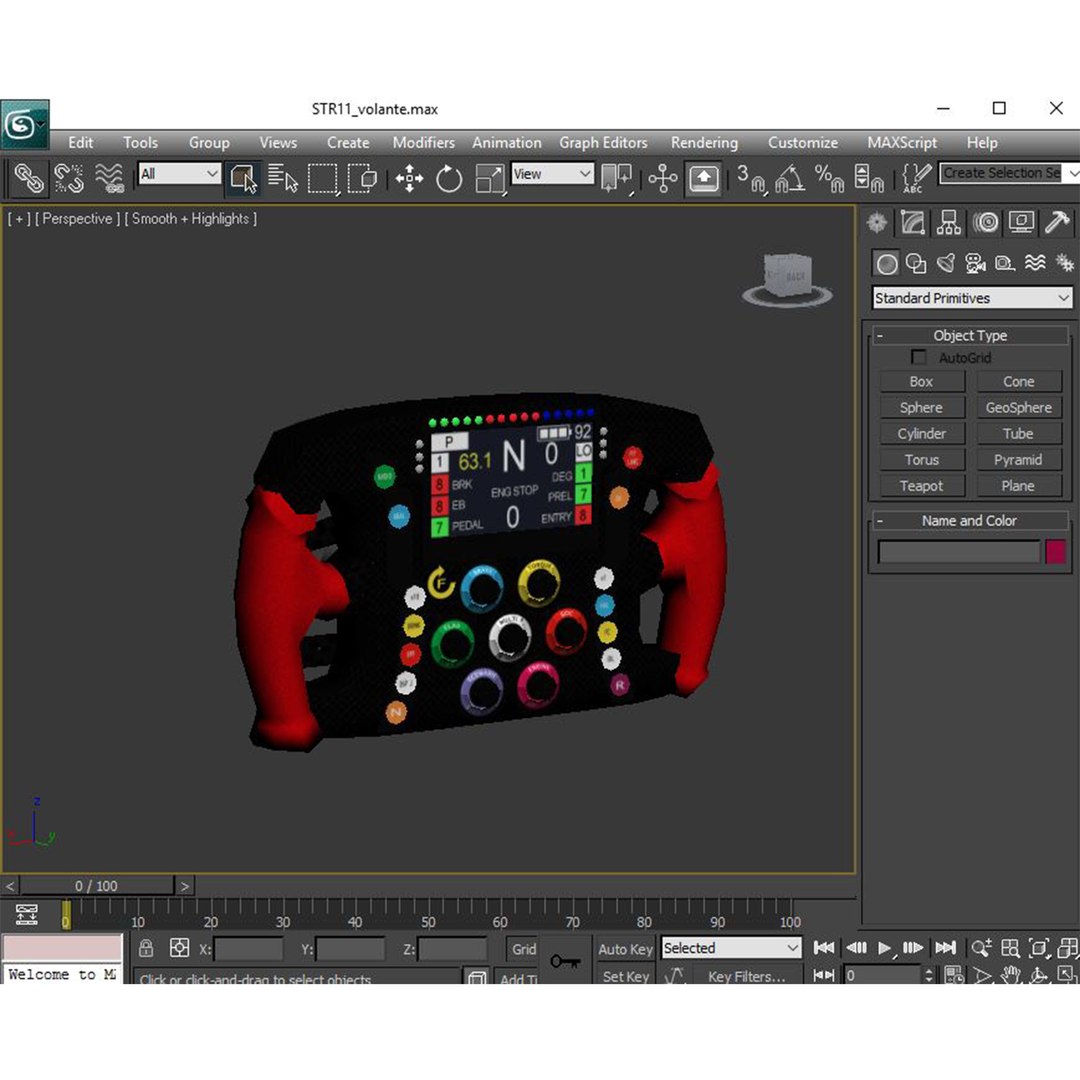The image size is (1080, 1080).
Task: Create a Box primitive
Action: click(x=922, y=382)
